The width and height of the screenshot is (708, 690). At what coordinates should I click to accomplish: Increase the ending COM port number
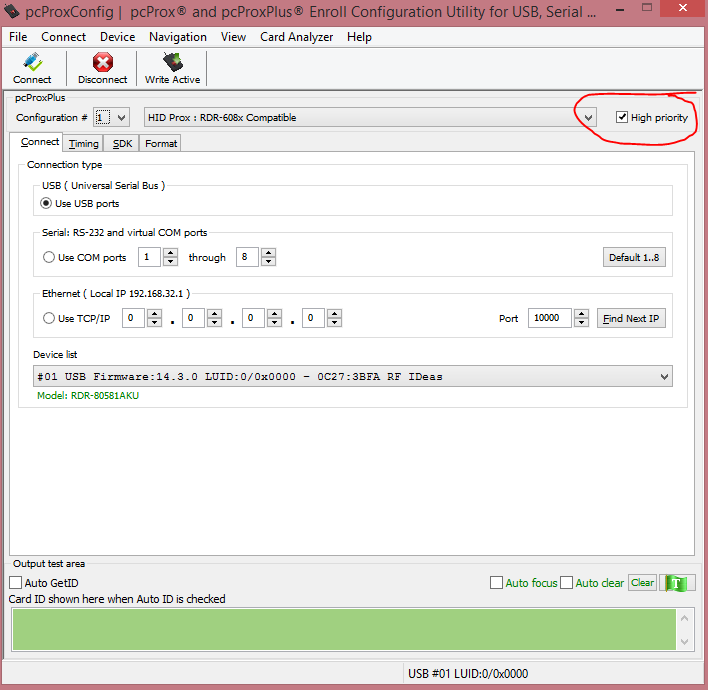click(268, 253)
